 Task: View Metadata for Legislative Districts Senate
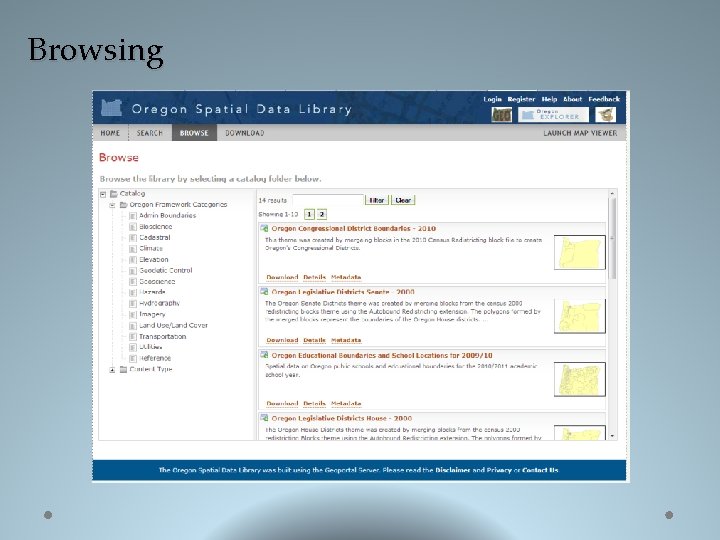346,340
